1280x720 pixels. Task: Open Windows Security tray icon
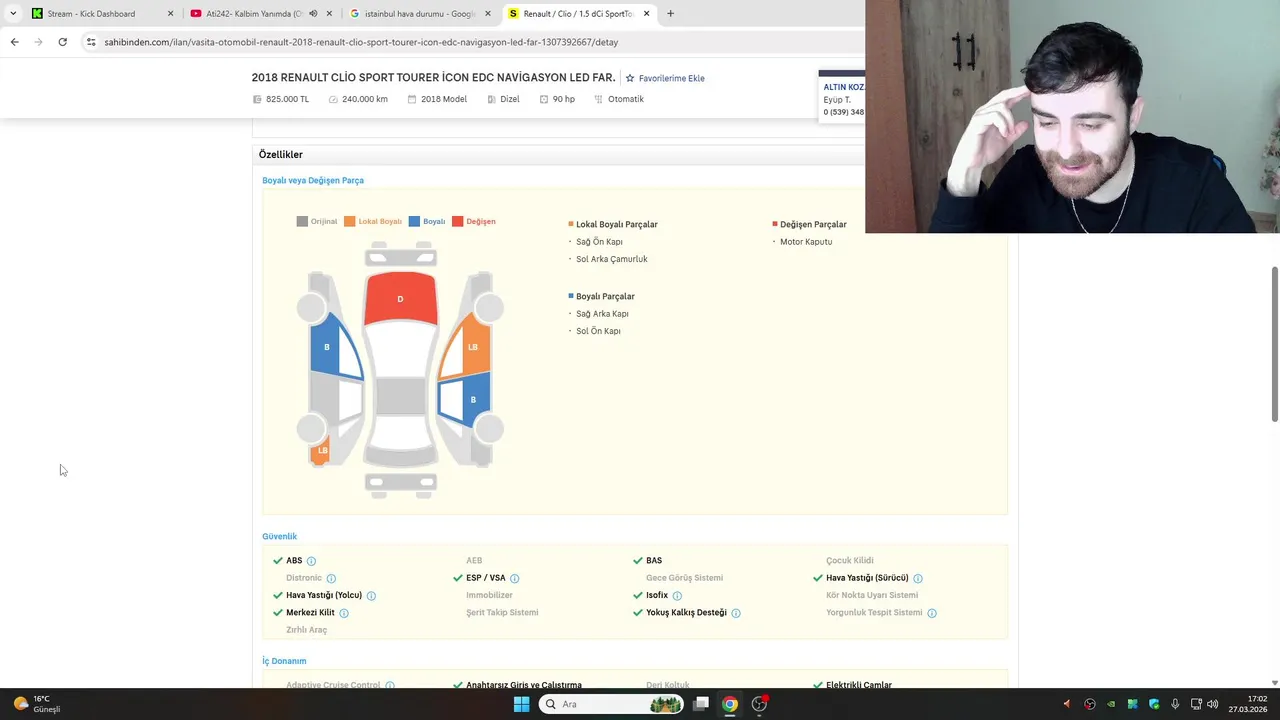(1154, 704)
